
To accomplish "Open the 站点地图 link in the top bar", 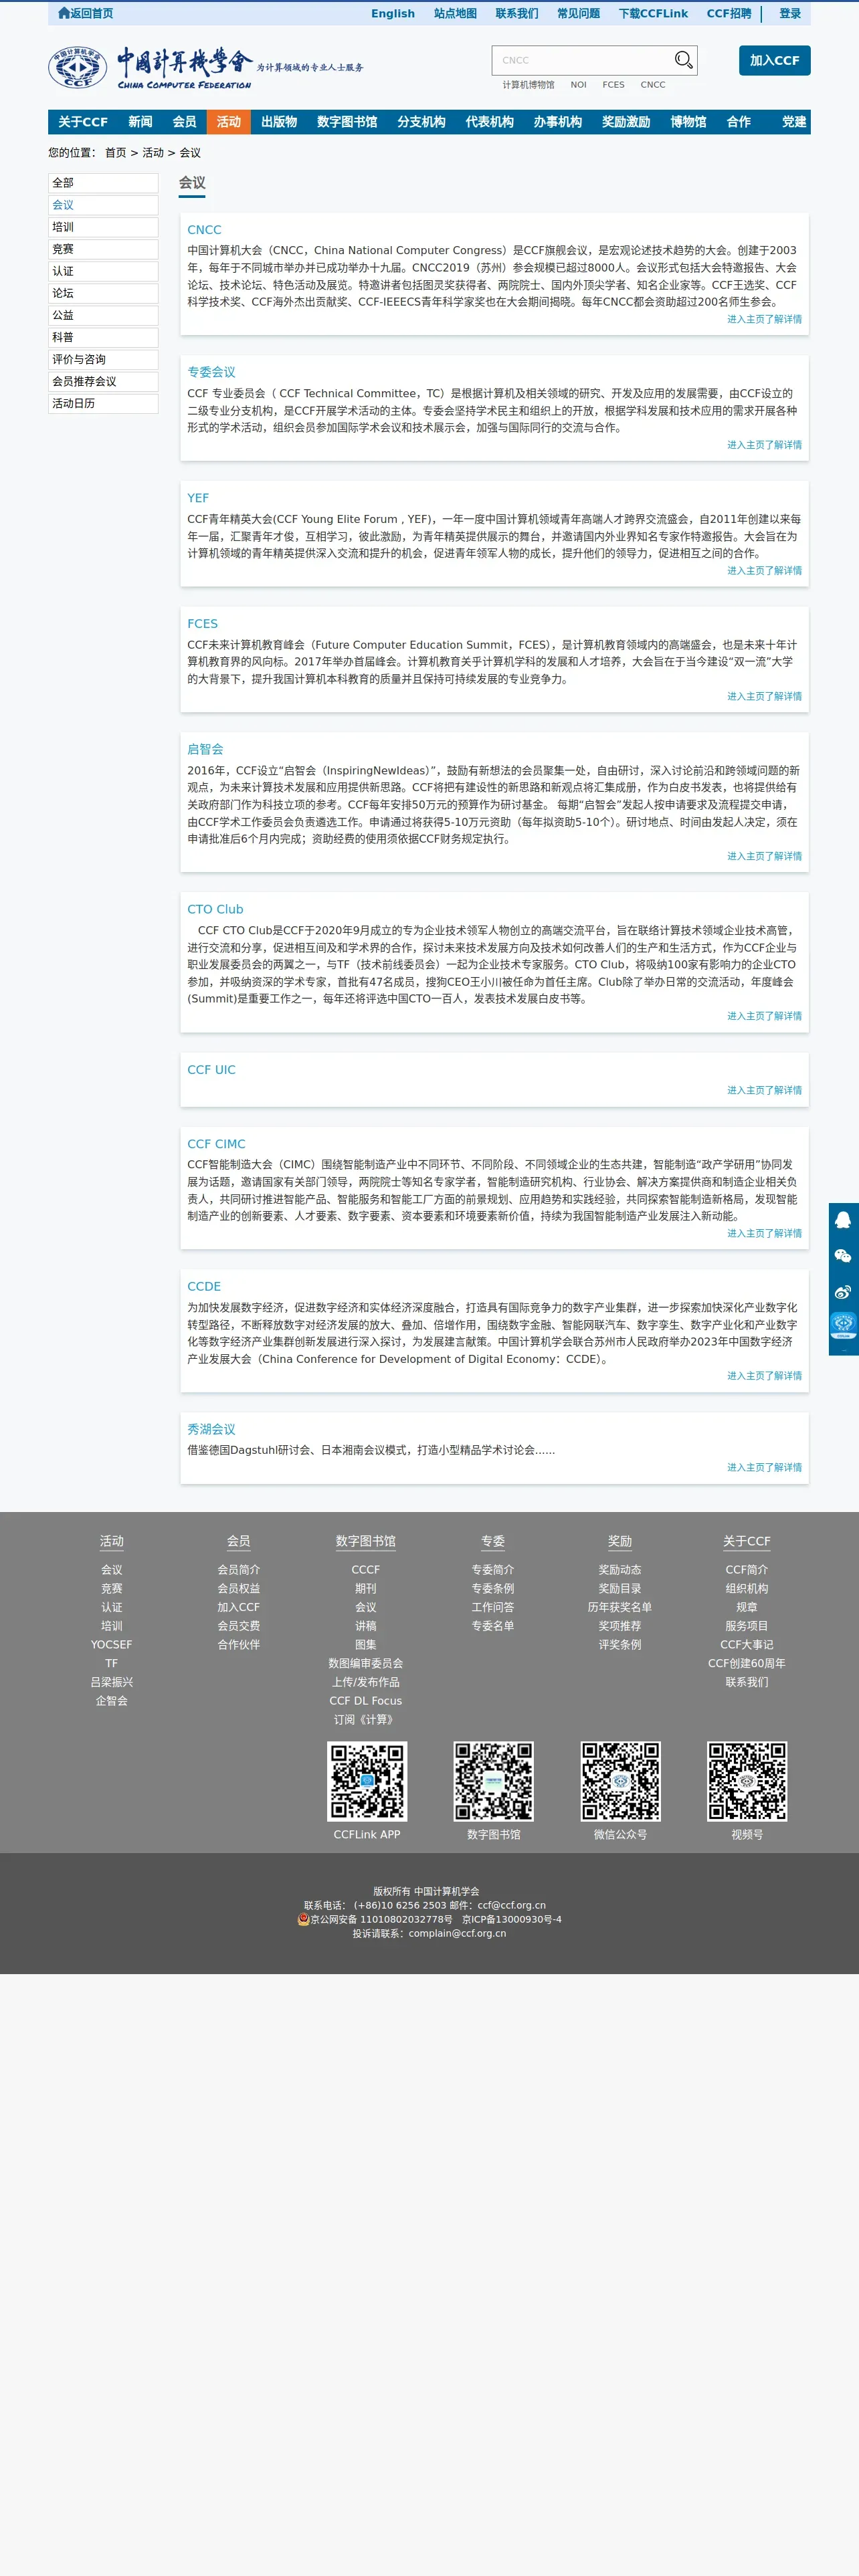I will pyautogui.click(x=455, y=13).
